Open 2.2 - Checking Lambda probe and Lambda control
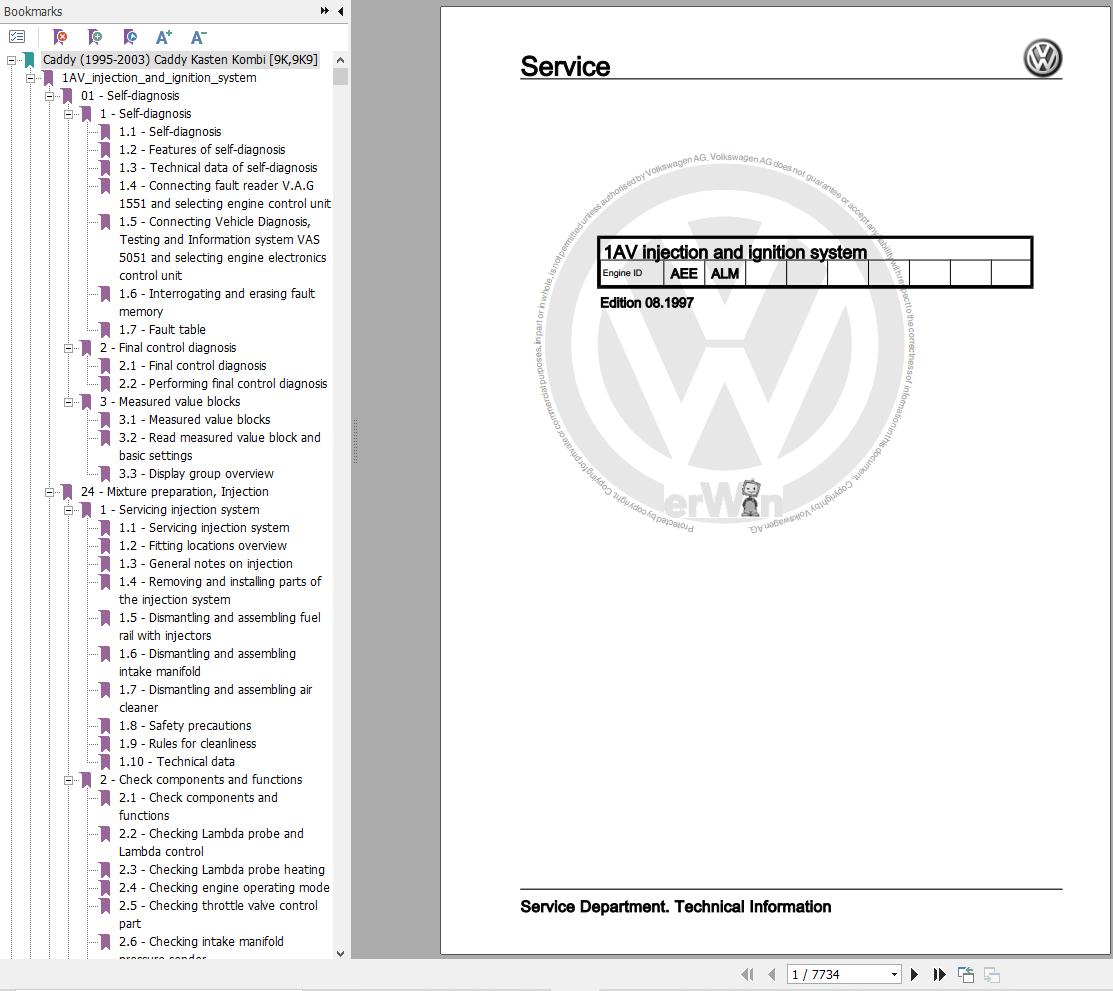The image size is (1113, 991). pos(211,843)
